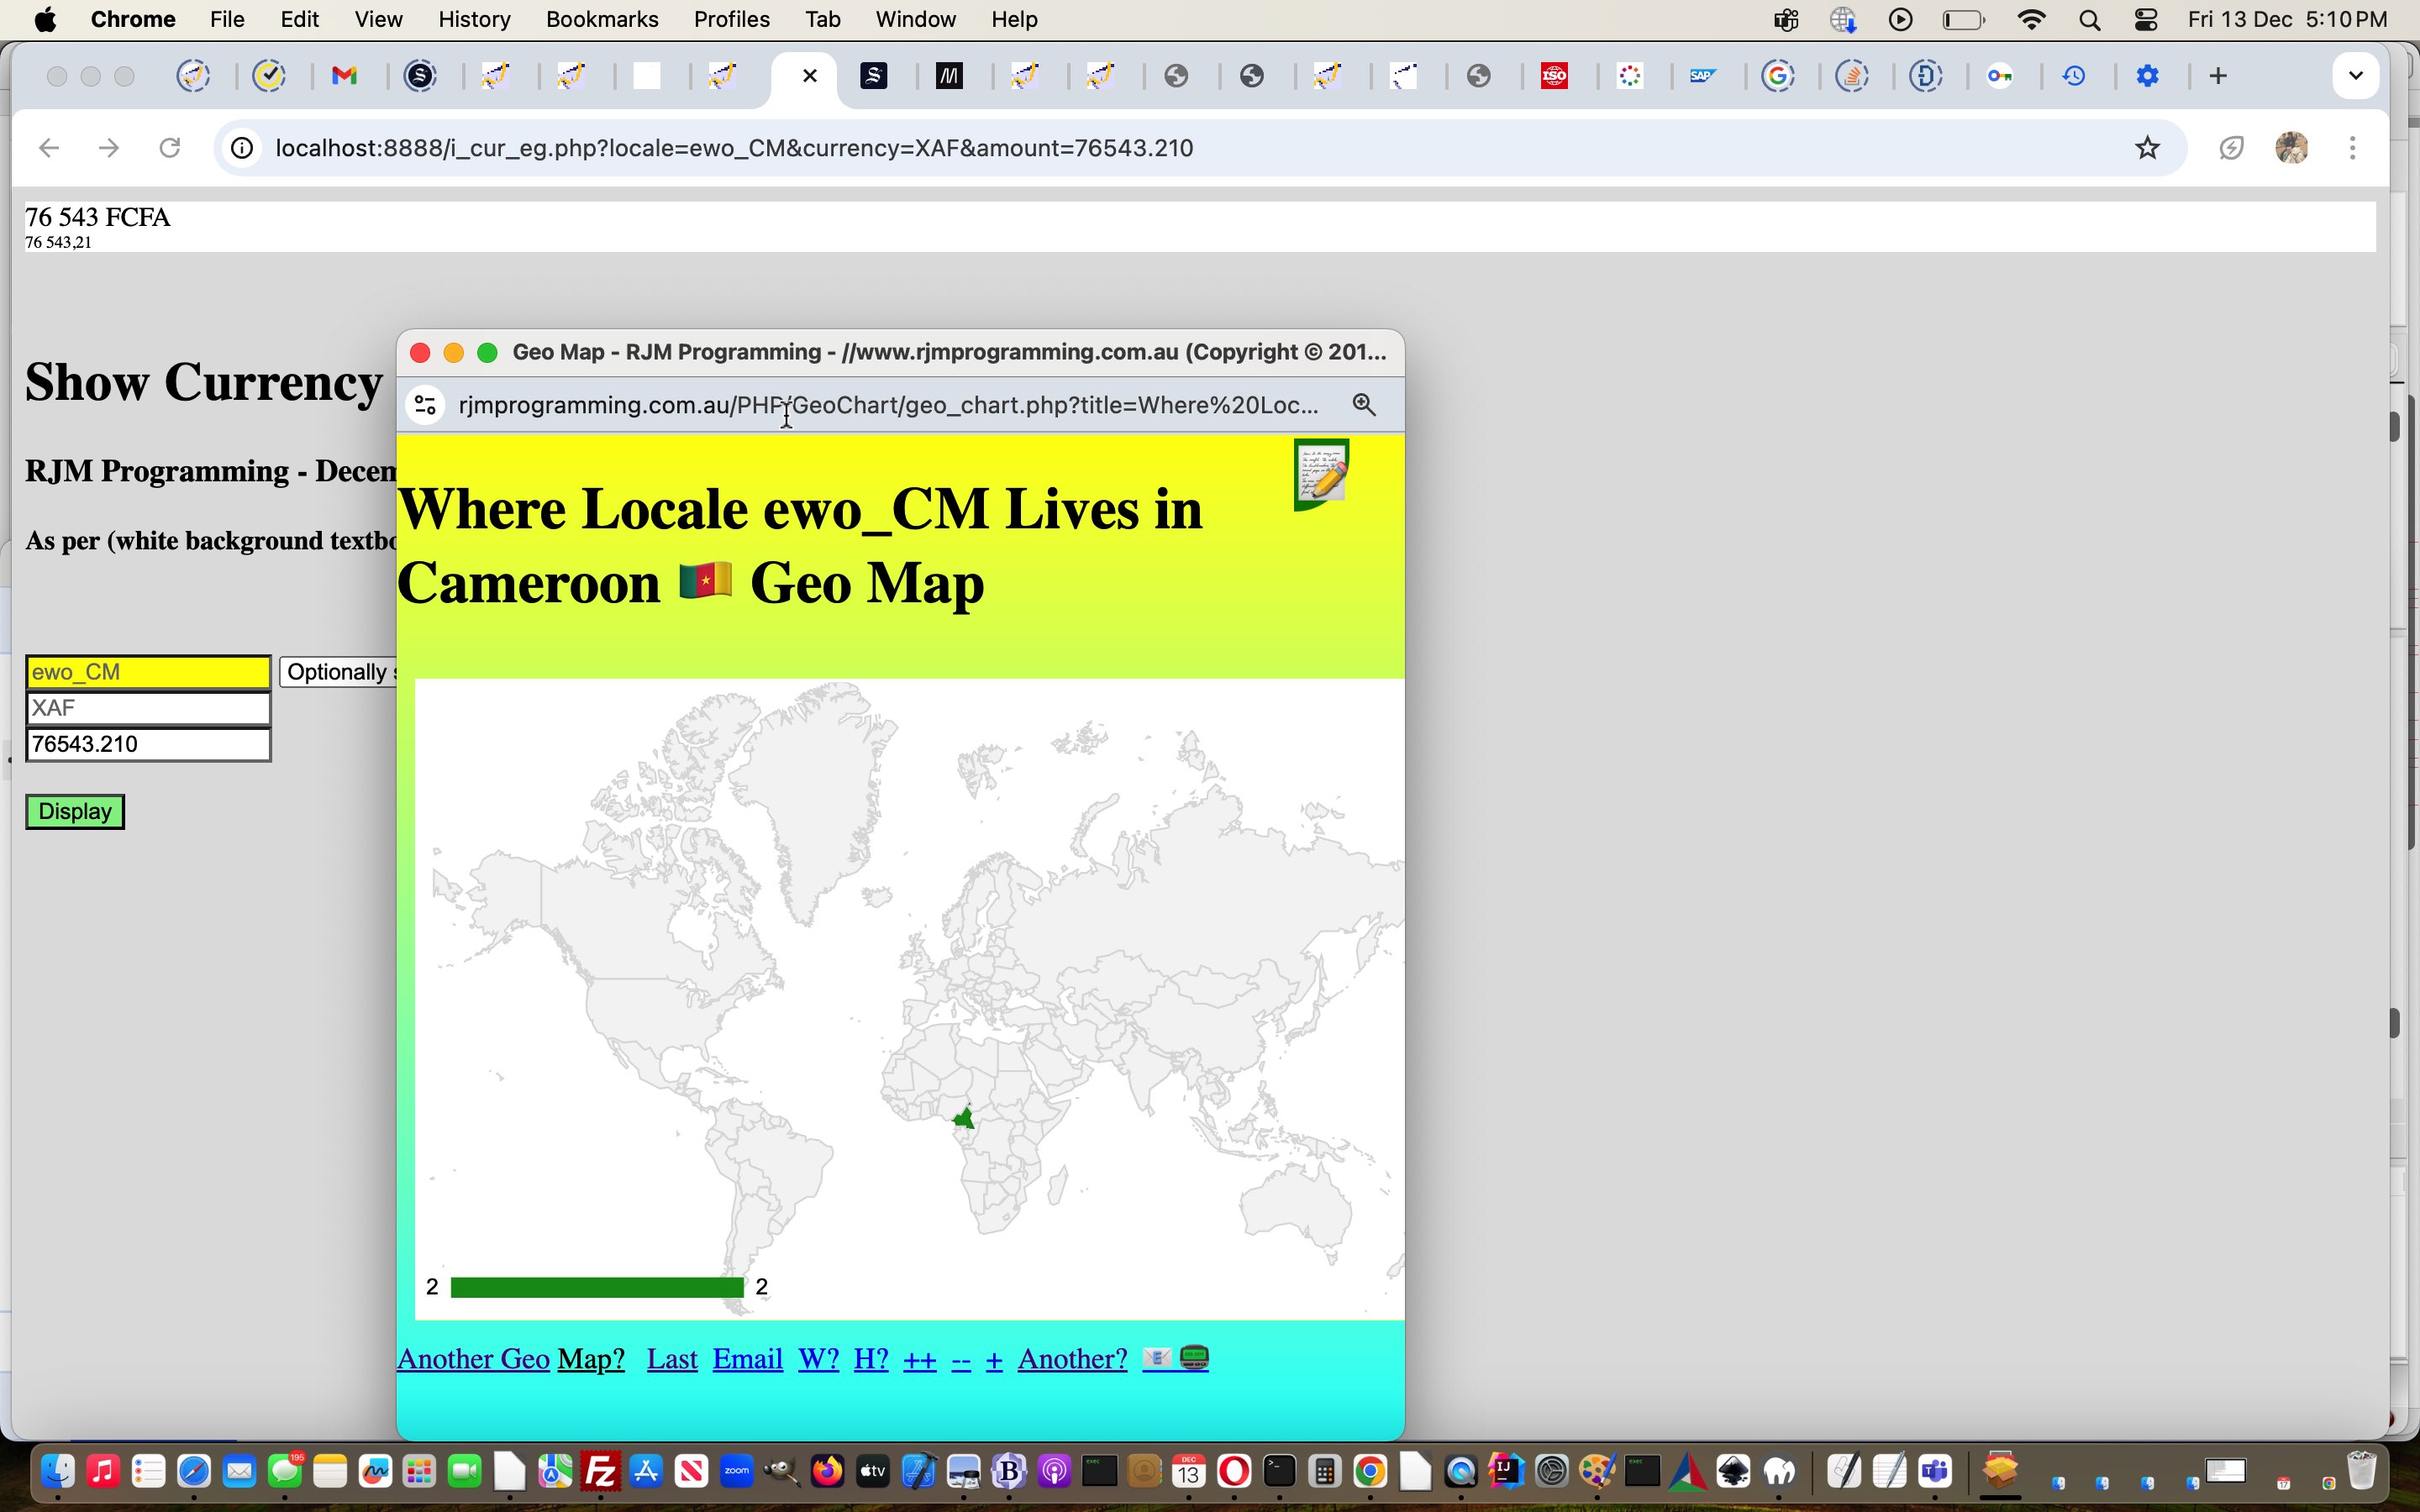Viewport: 2420px width, 1512px height.
Task: Click the green legend color bar
Action: 597,1287
